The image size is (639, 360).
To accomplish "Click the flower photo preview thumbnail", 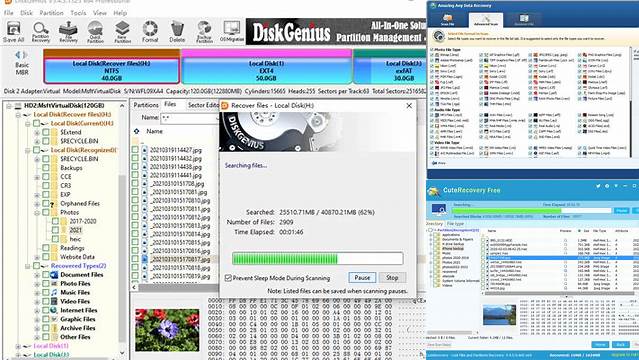I will 167,330.
